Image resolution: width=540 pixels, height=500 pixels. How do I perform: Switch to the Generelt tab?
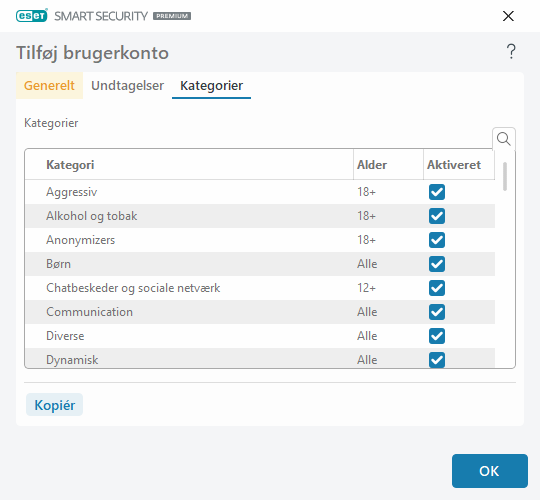49,85
